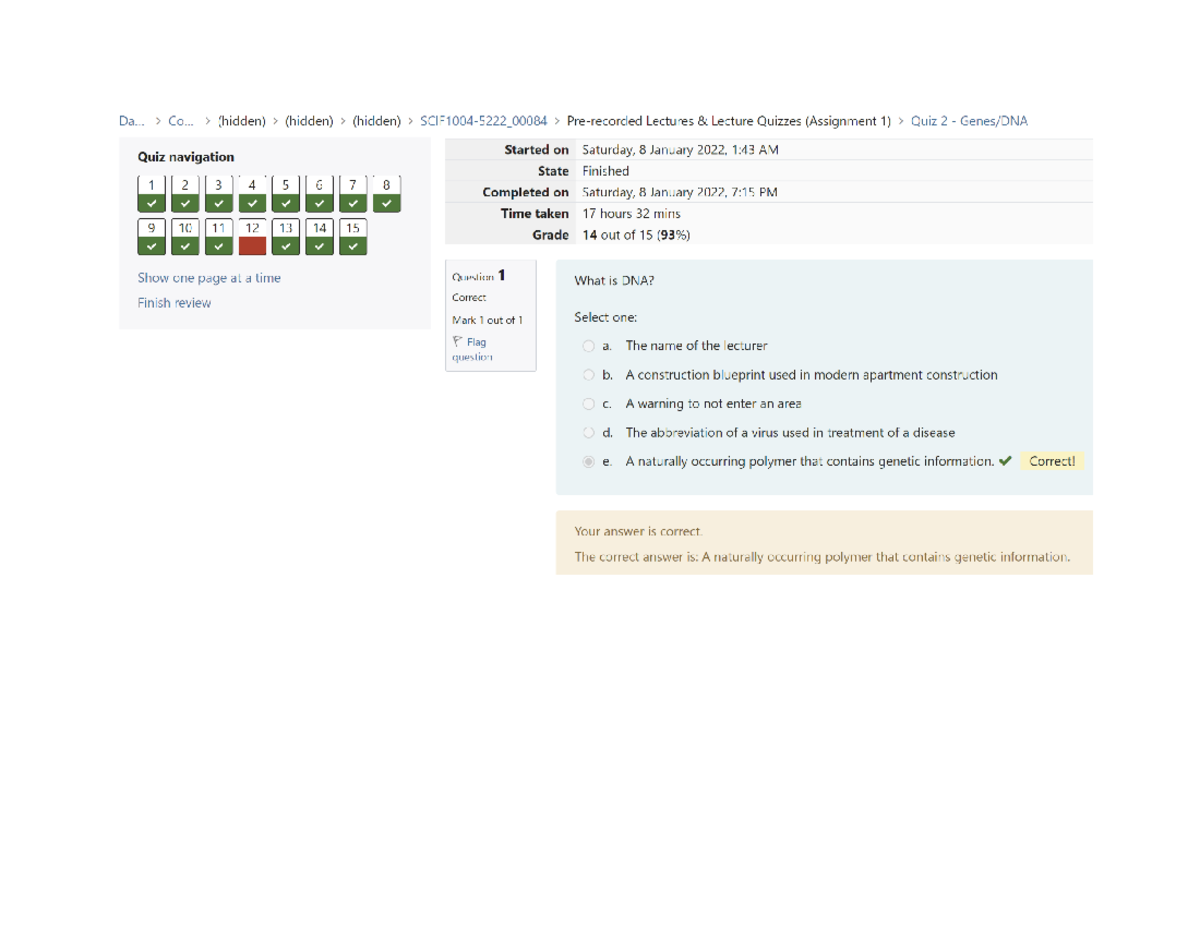Viewport: 1200px width, 927px height.
Task: Select radio option e, naturally occurring polymer
Action: (x=588, y=462)
